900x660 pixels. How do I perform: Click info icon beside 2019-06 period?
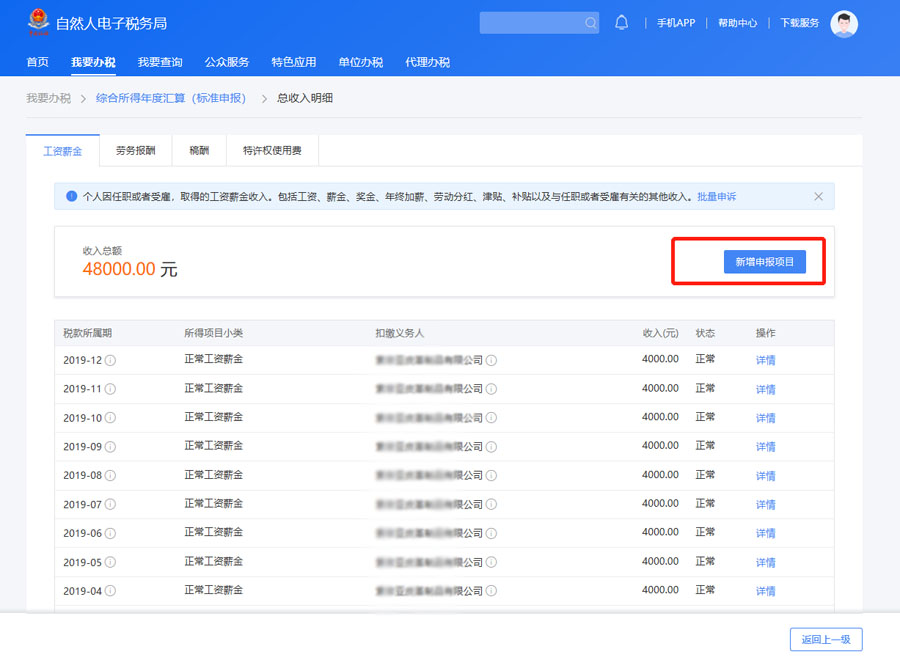tap(111, 533)
